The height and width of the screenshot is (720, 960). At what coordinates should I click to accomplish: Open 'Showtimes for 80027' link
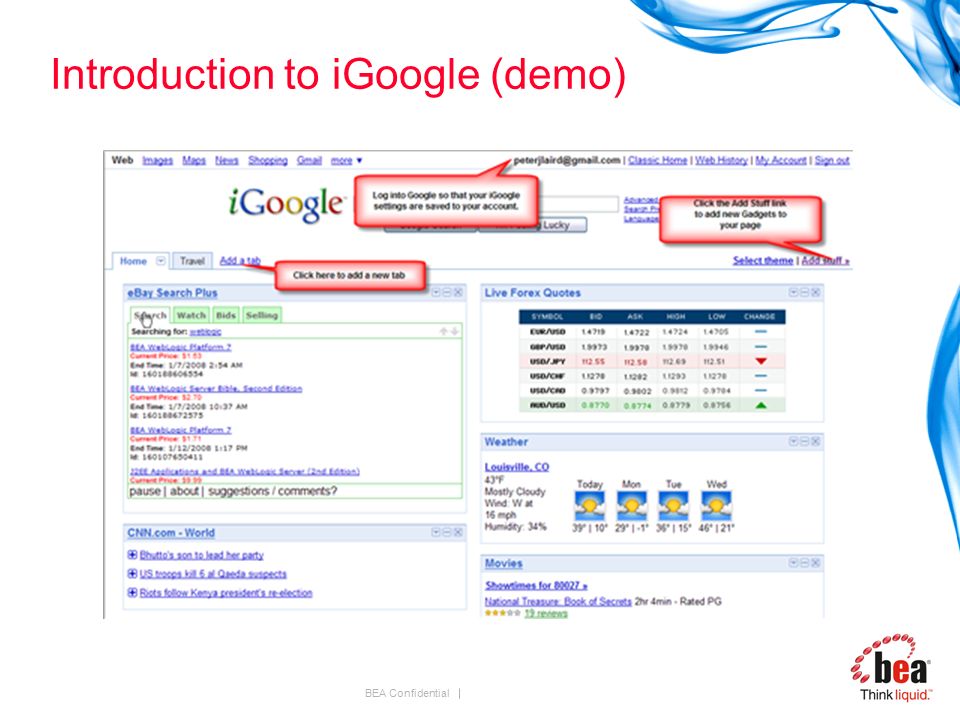coord(536,585)
